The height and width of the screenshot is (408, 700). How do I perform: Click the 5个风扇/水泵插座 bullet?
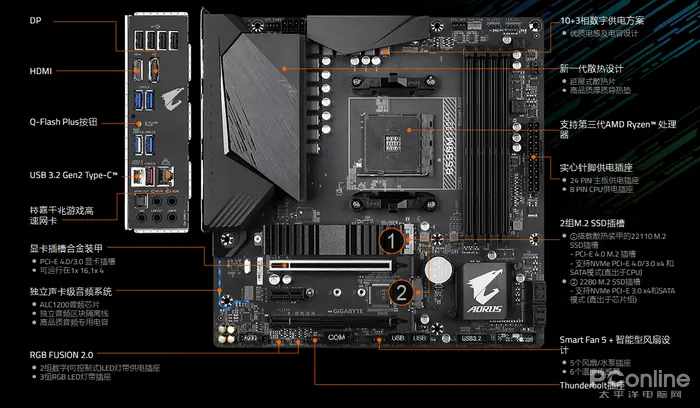(x=600, y=363)
